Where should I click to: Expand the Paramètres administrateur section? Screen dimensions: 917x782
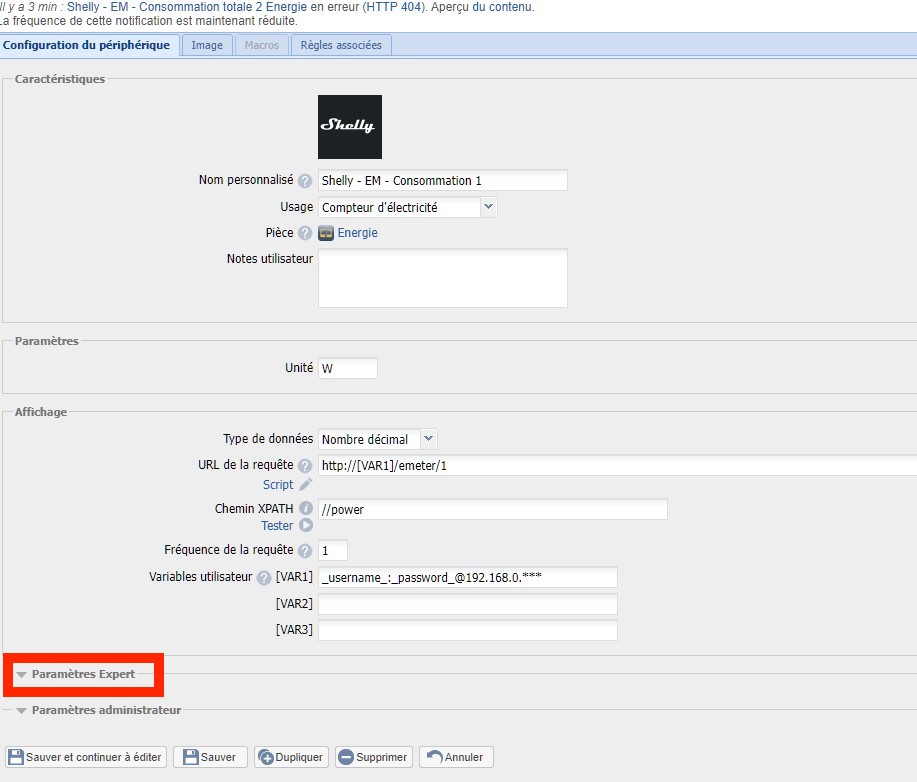[106, 710]
